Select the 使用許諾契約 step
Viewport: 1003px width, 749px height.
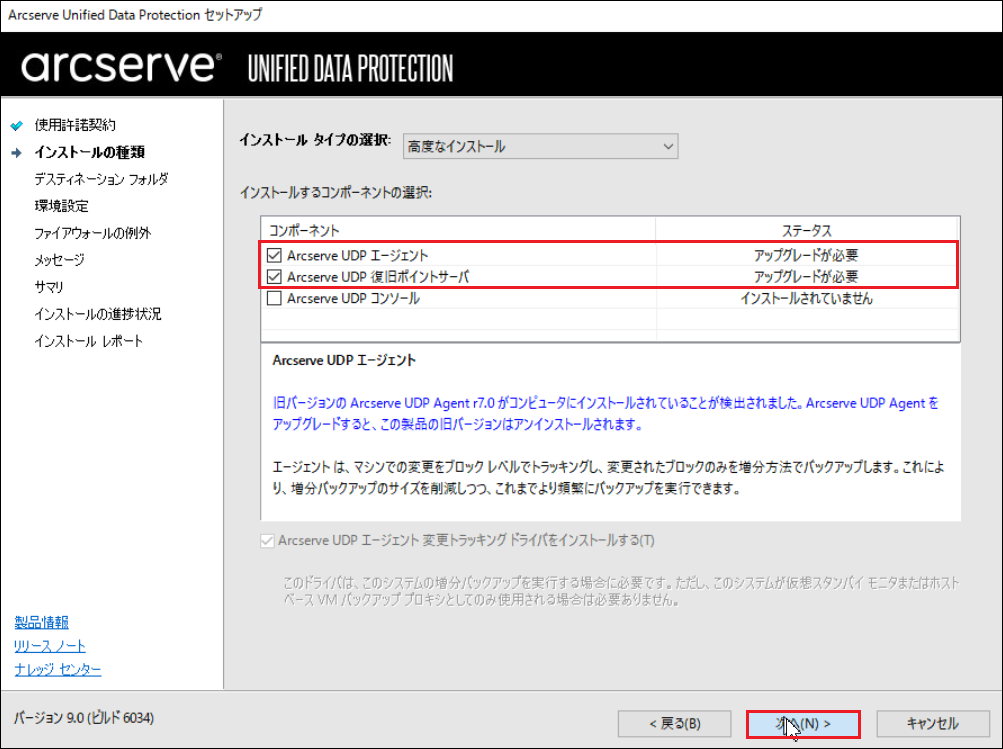(x=75, y=125)
